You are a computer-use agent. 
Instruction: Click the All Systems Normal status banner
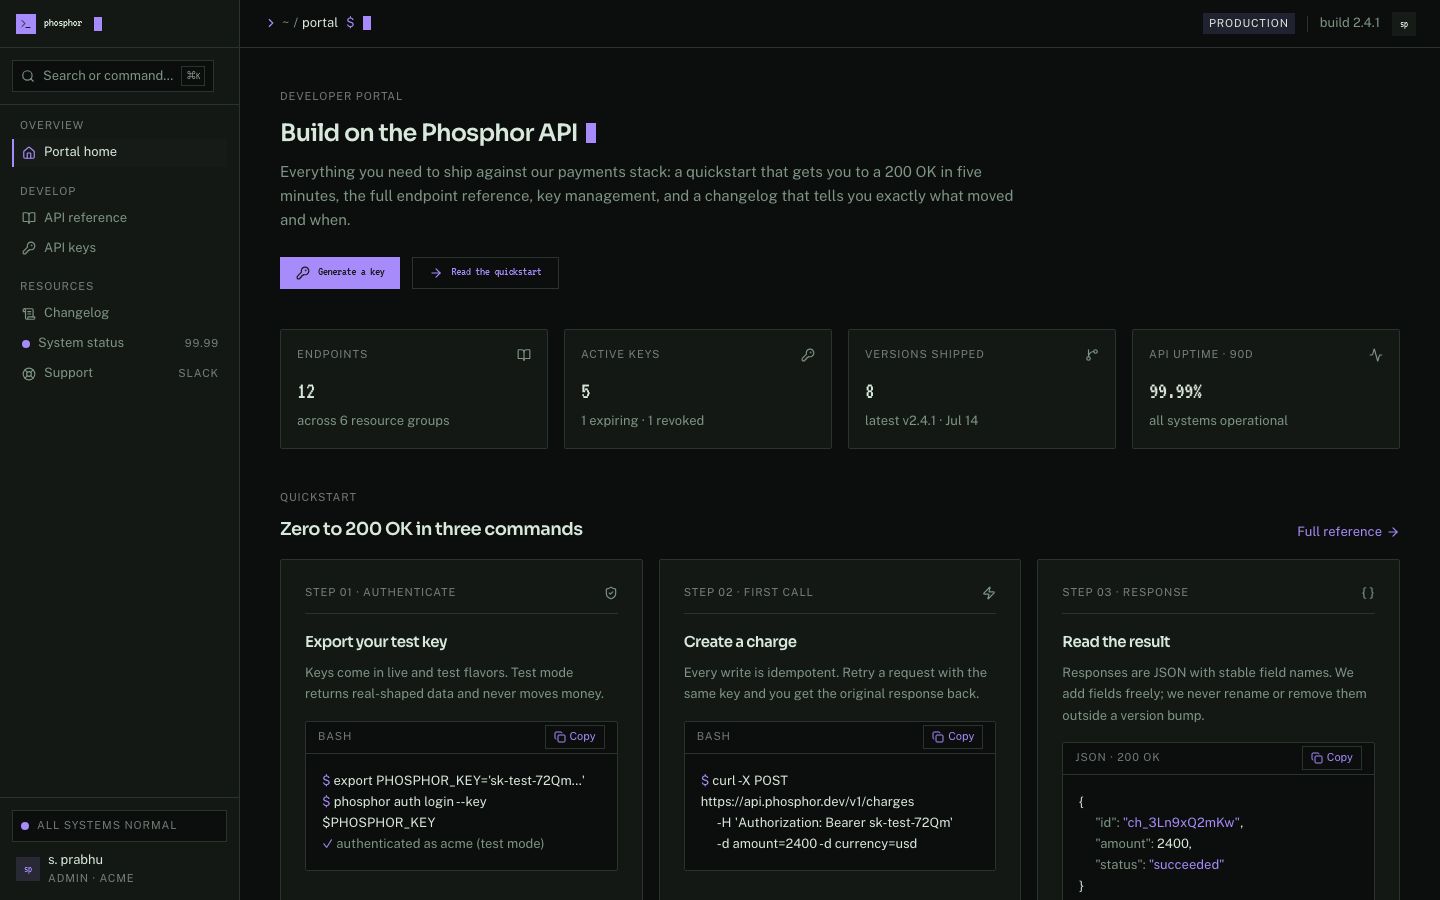(x=119, y=826)
